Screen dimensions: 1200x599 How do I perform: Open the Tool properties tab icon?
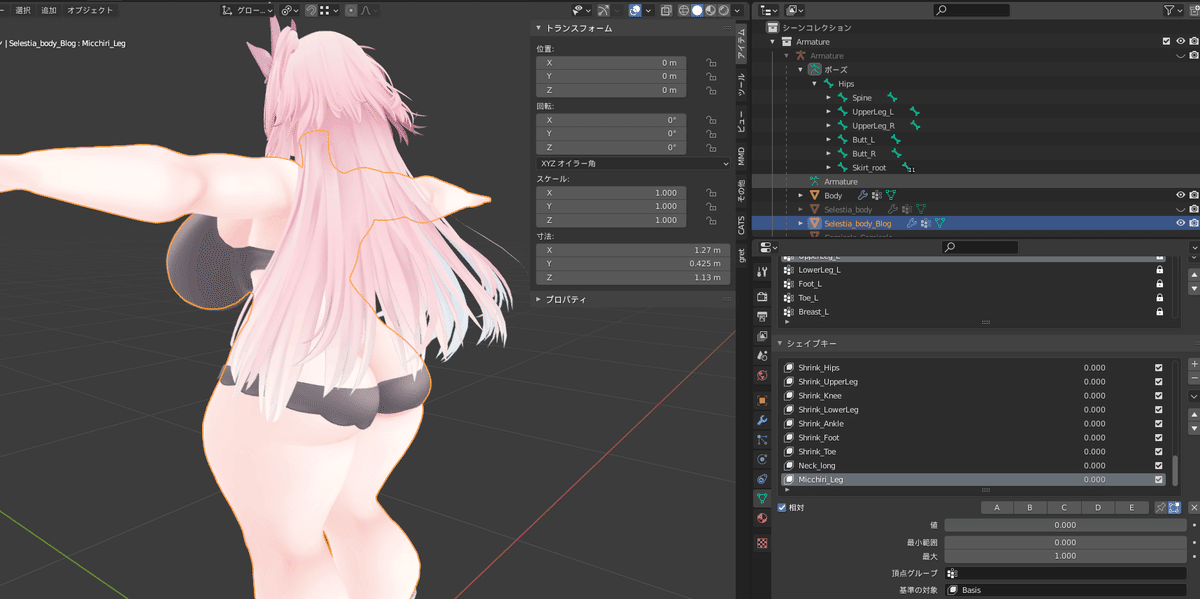[x=762, y=271]
